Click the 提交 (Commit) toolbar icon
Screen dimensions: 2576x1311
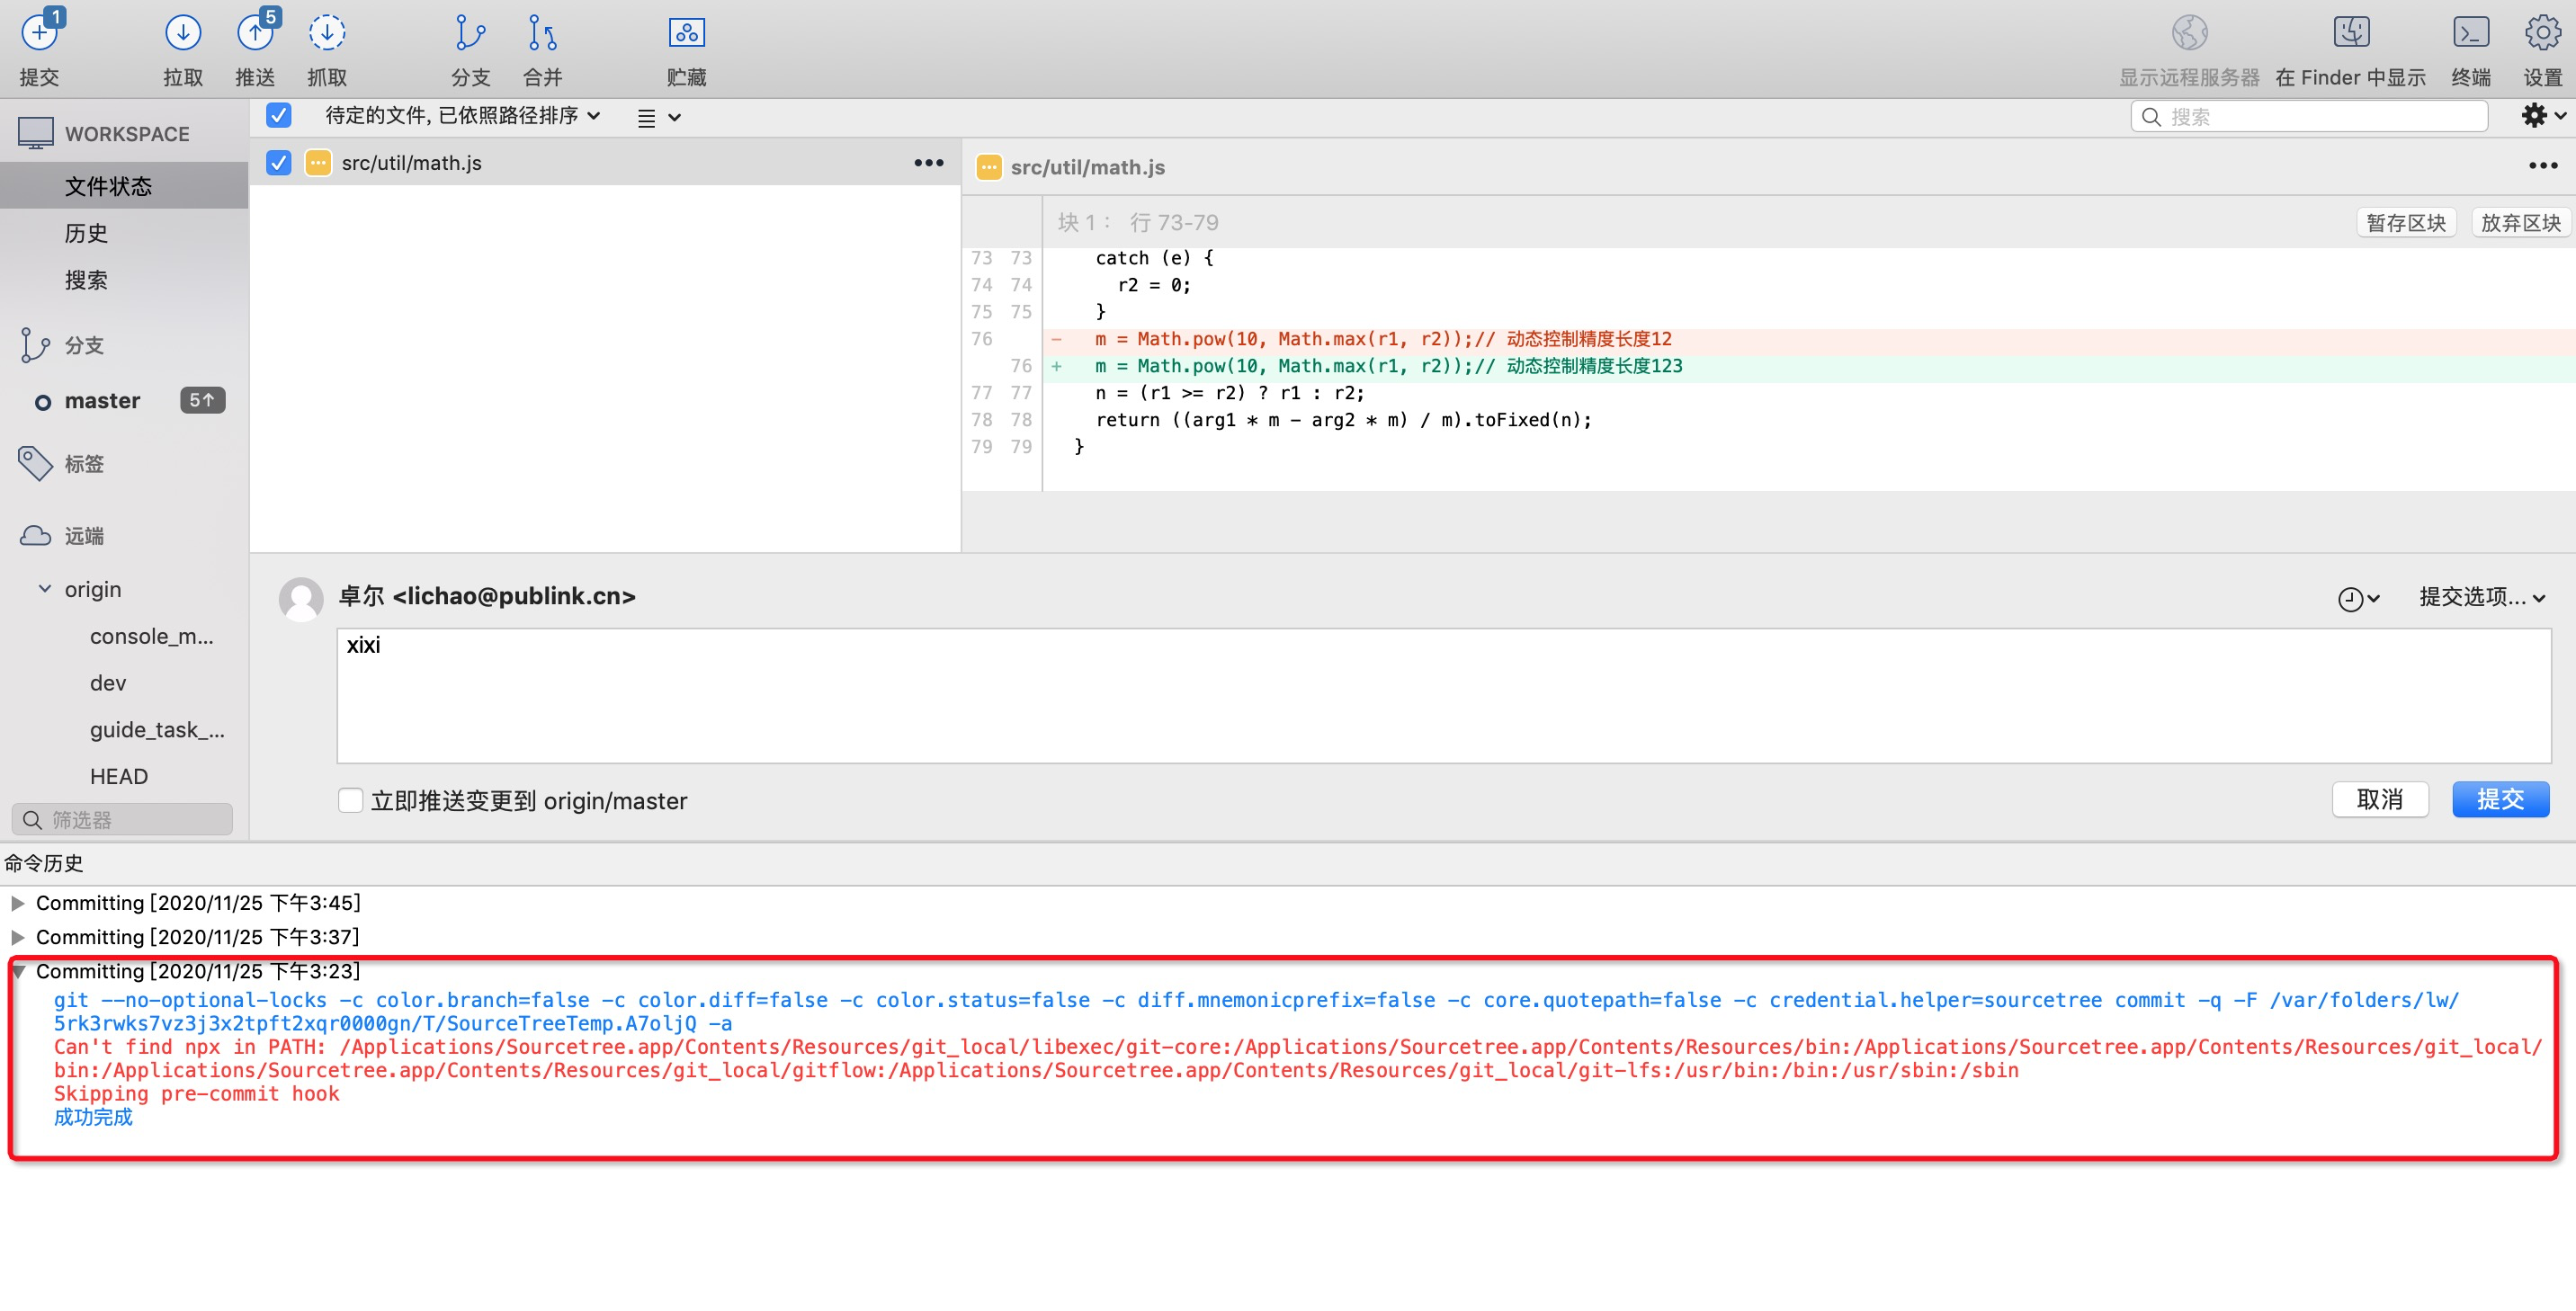click(40, 33)
